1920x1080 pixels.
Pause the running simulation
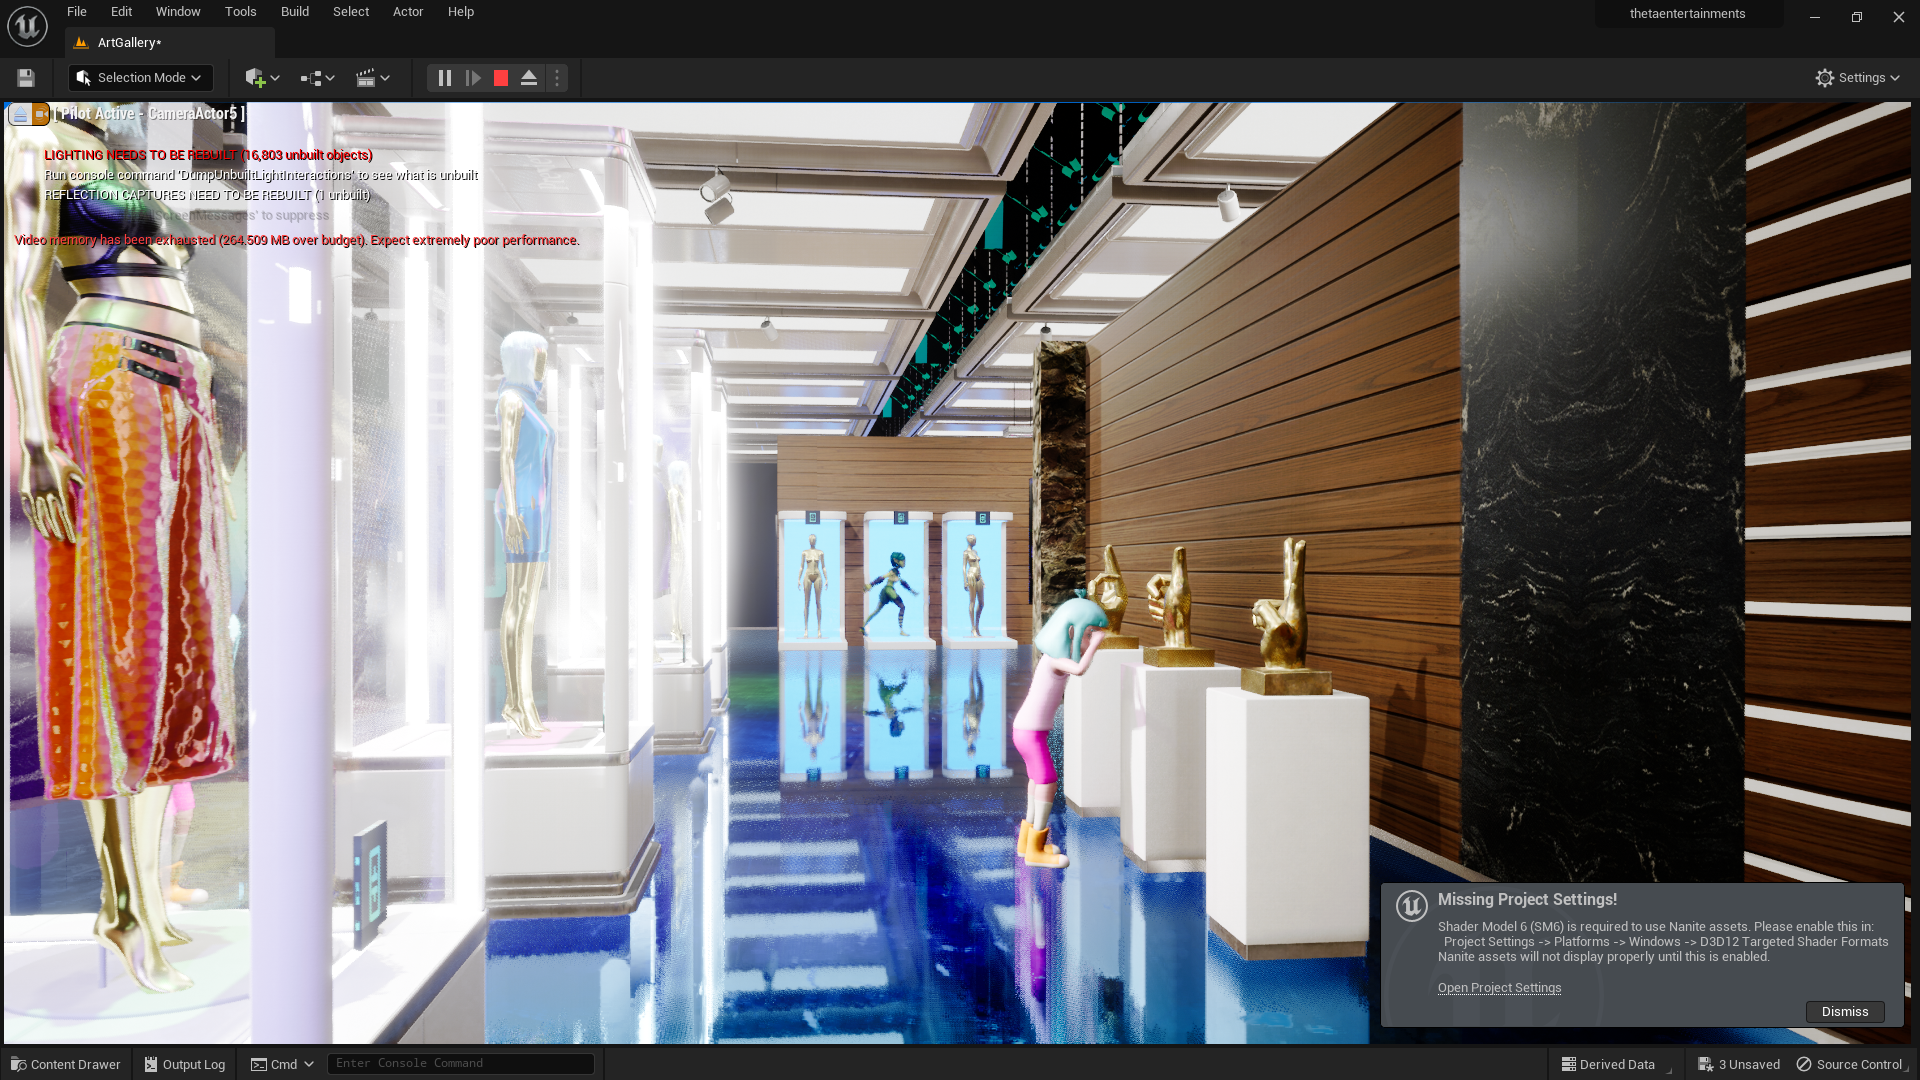(x=445, y=78)
